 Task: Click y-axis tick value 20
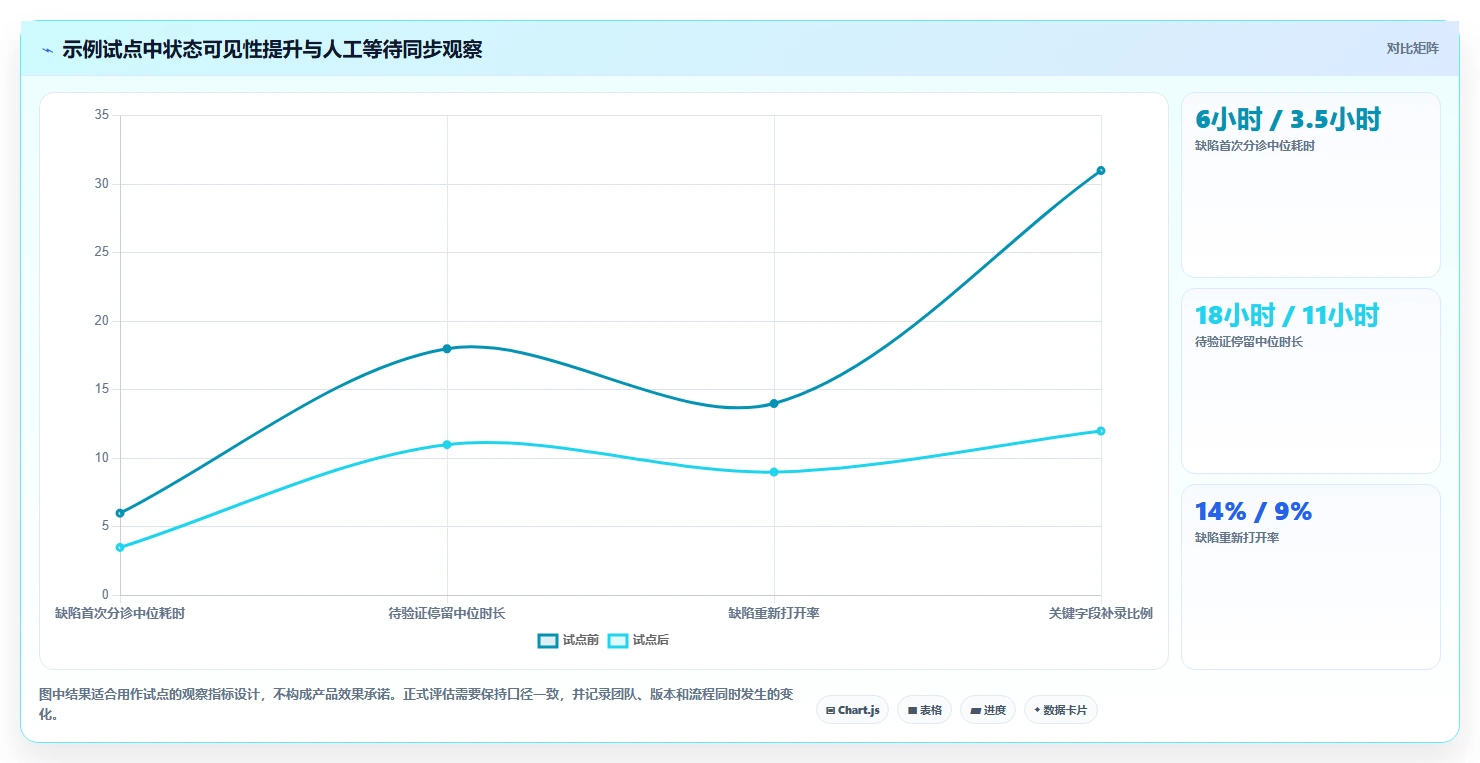(x=101, y=321)
